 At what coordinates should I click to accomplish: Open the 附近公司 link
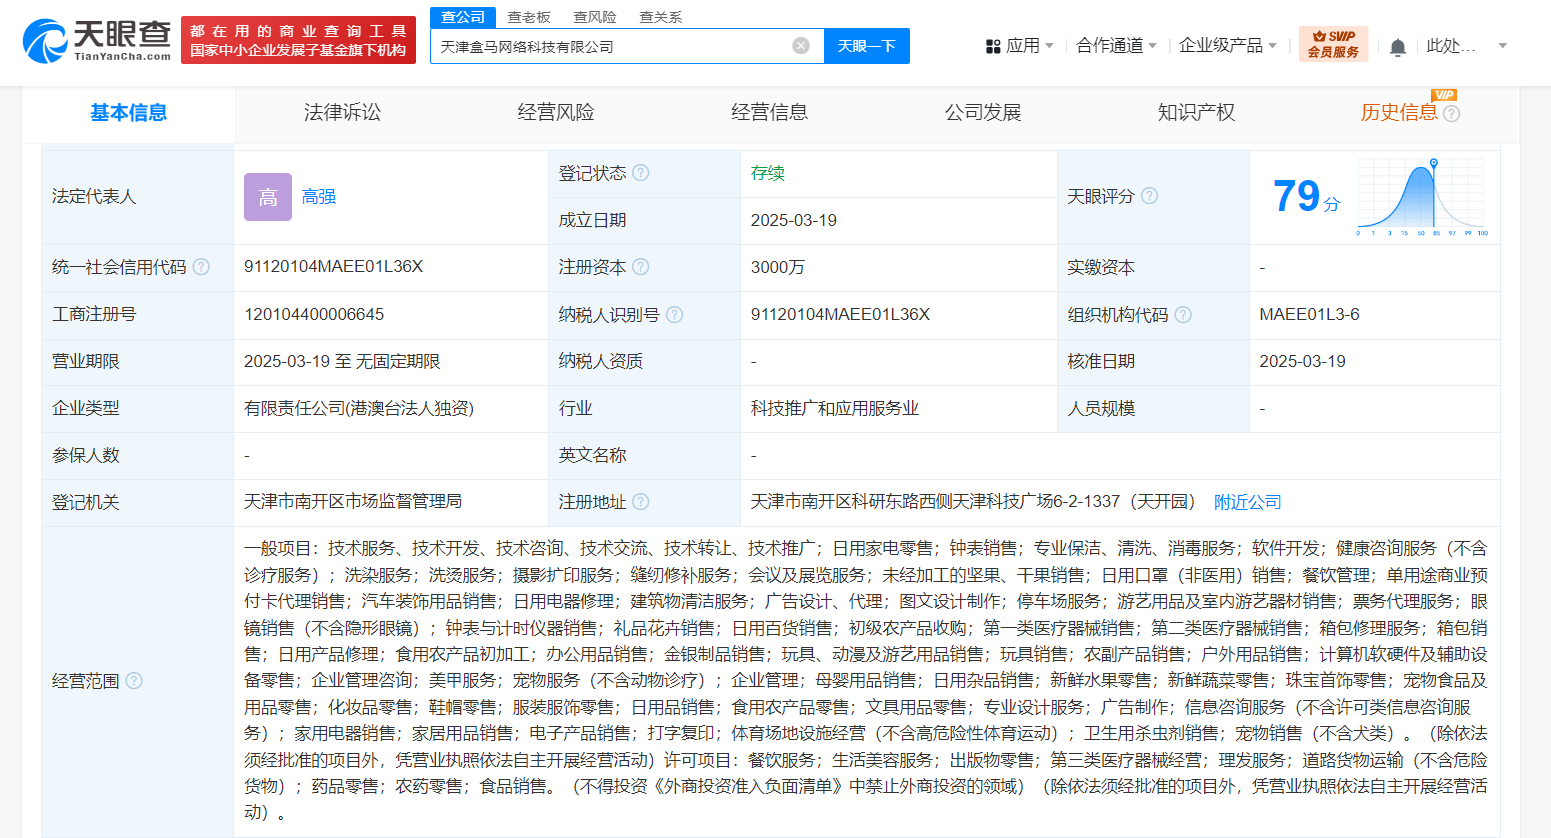1247,502
